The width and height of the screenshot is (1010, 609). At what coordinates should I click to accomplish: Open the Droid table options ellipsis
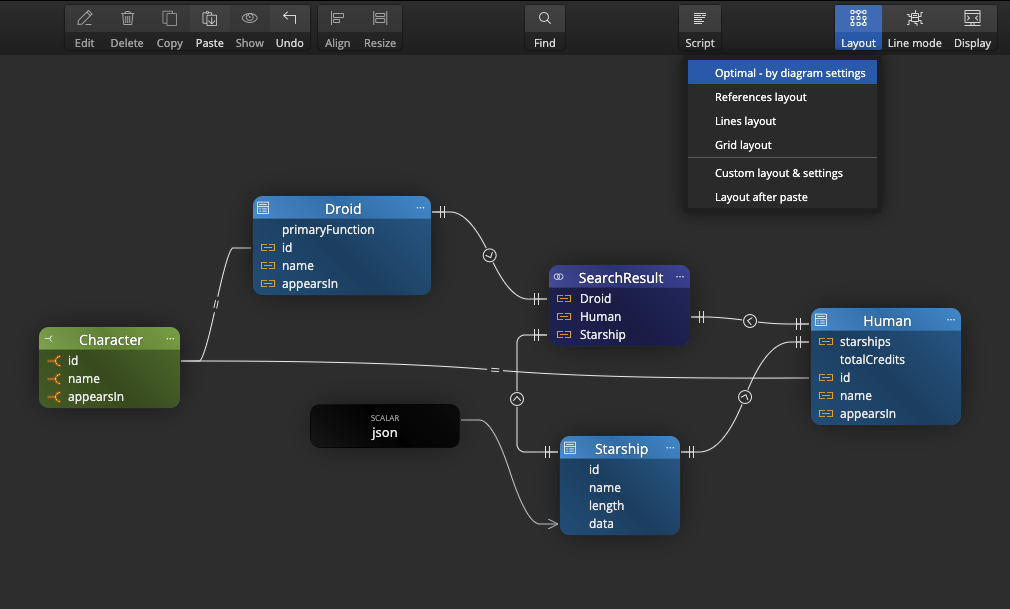pyautogui.click(x=421, y=208)
